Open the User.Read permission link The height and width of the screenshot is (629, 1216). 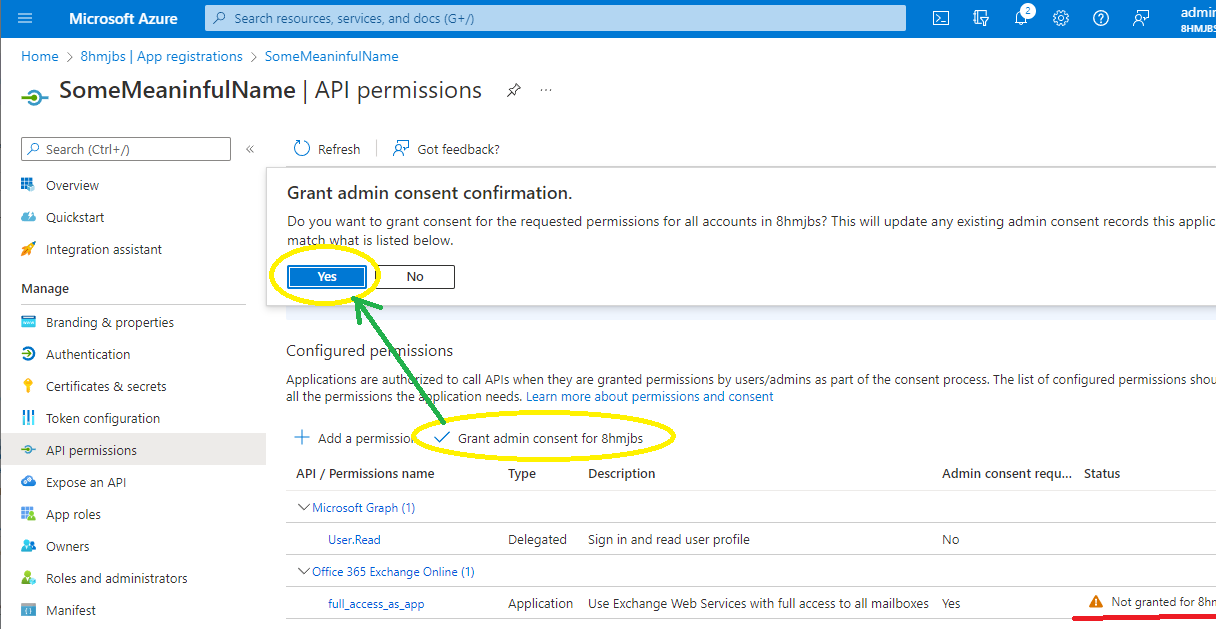[354, 539]
